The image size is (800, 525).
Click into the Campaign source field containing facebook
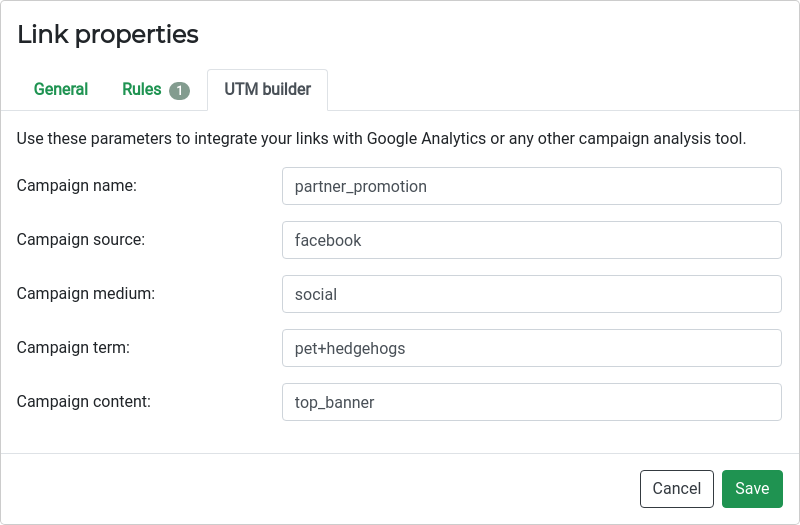point(532,240)
